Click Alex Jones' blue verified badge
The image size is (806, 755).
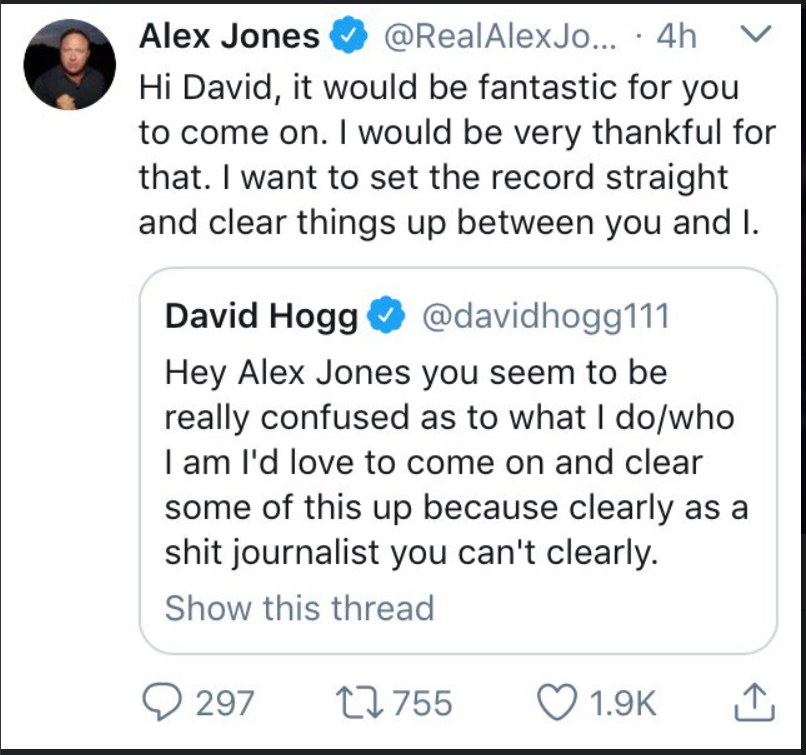[348, 34]
